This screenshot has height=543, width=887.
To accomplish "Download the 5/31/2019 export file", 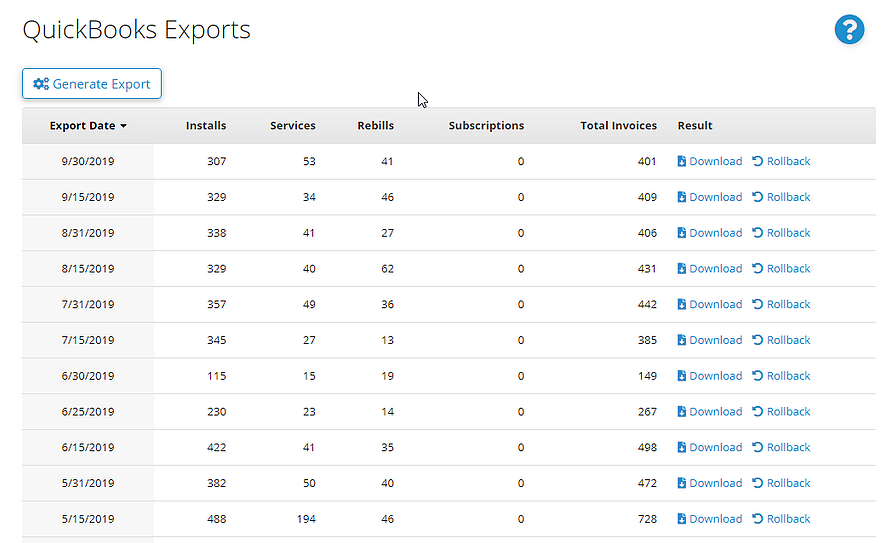I will coord(710,483).
